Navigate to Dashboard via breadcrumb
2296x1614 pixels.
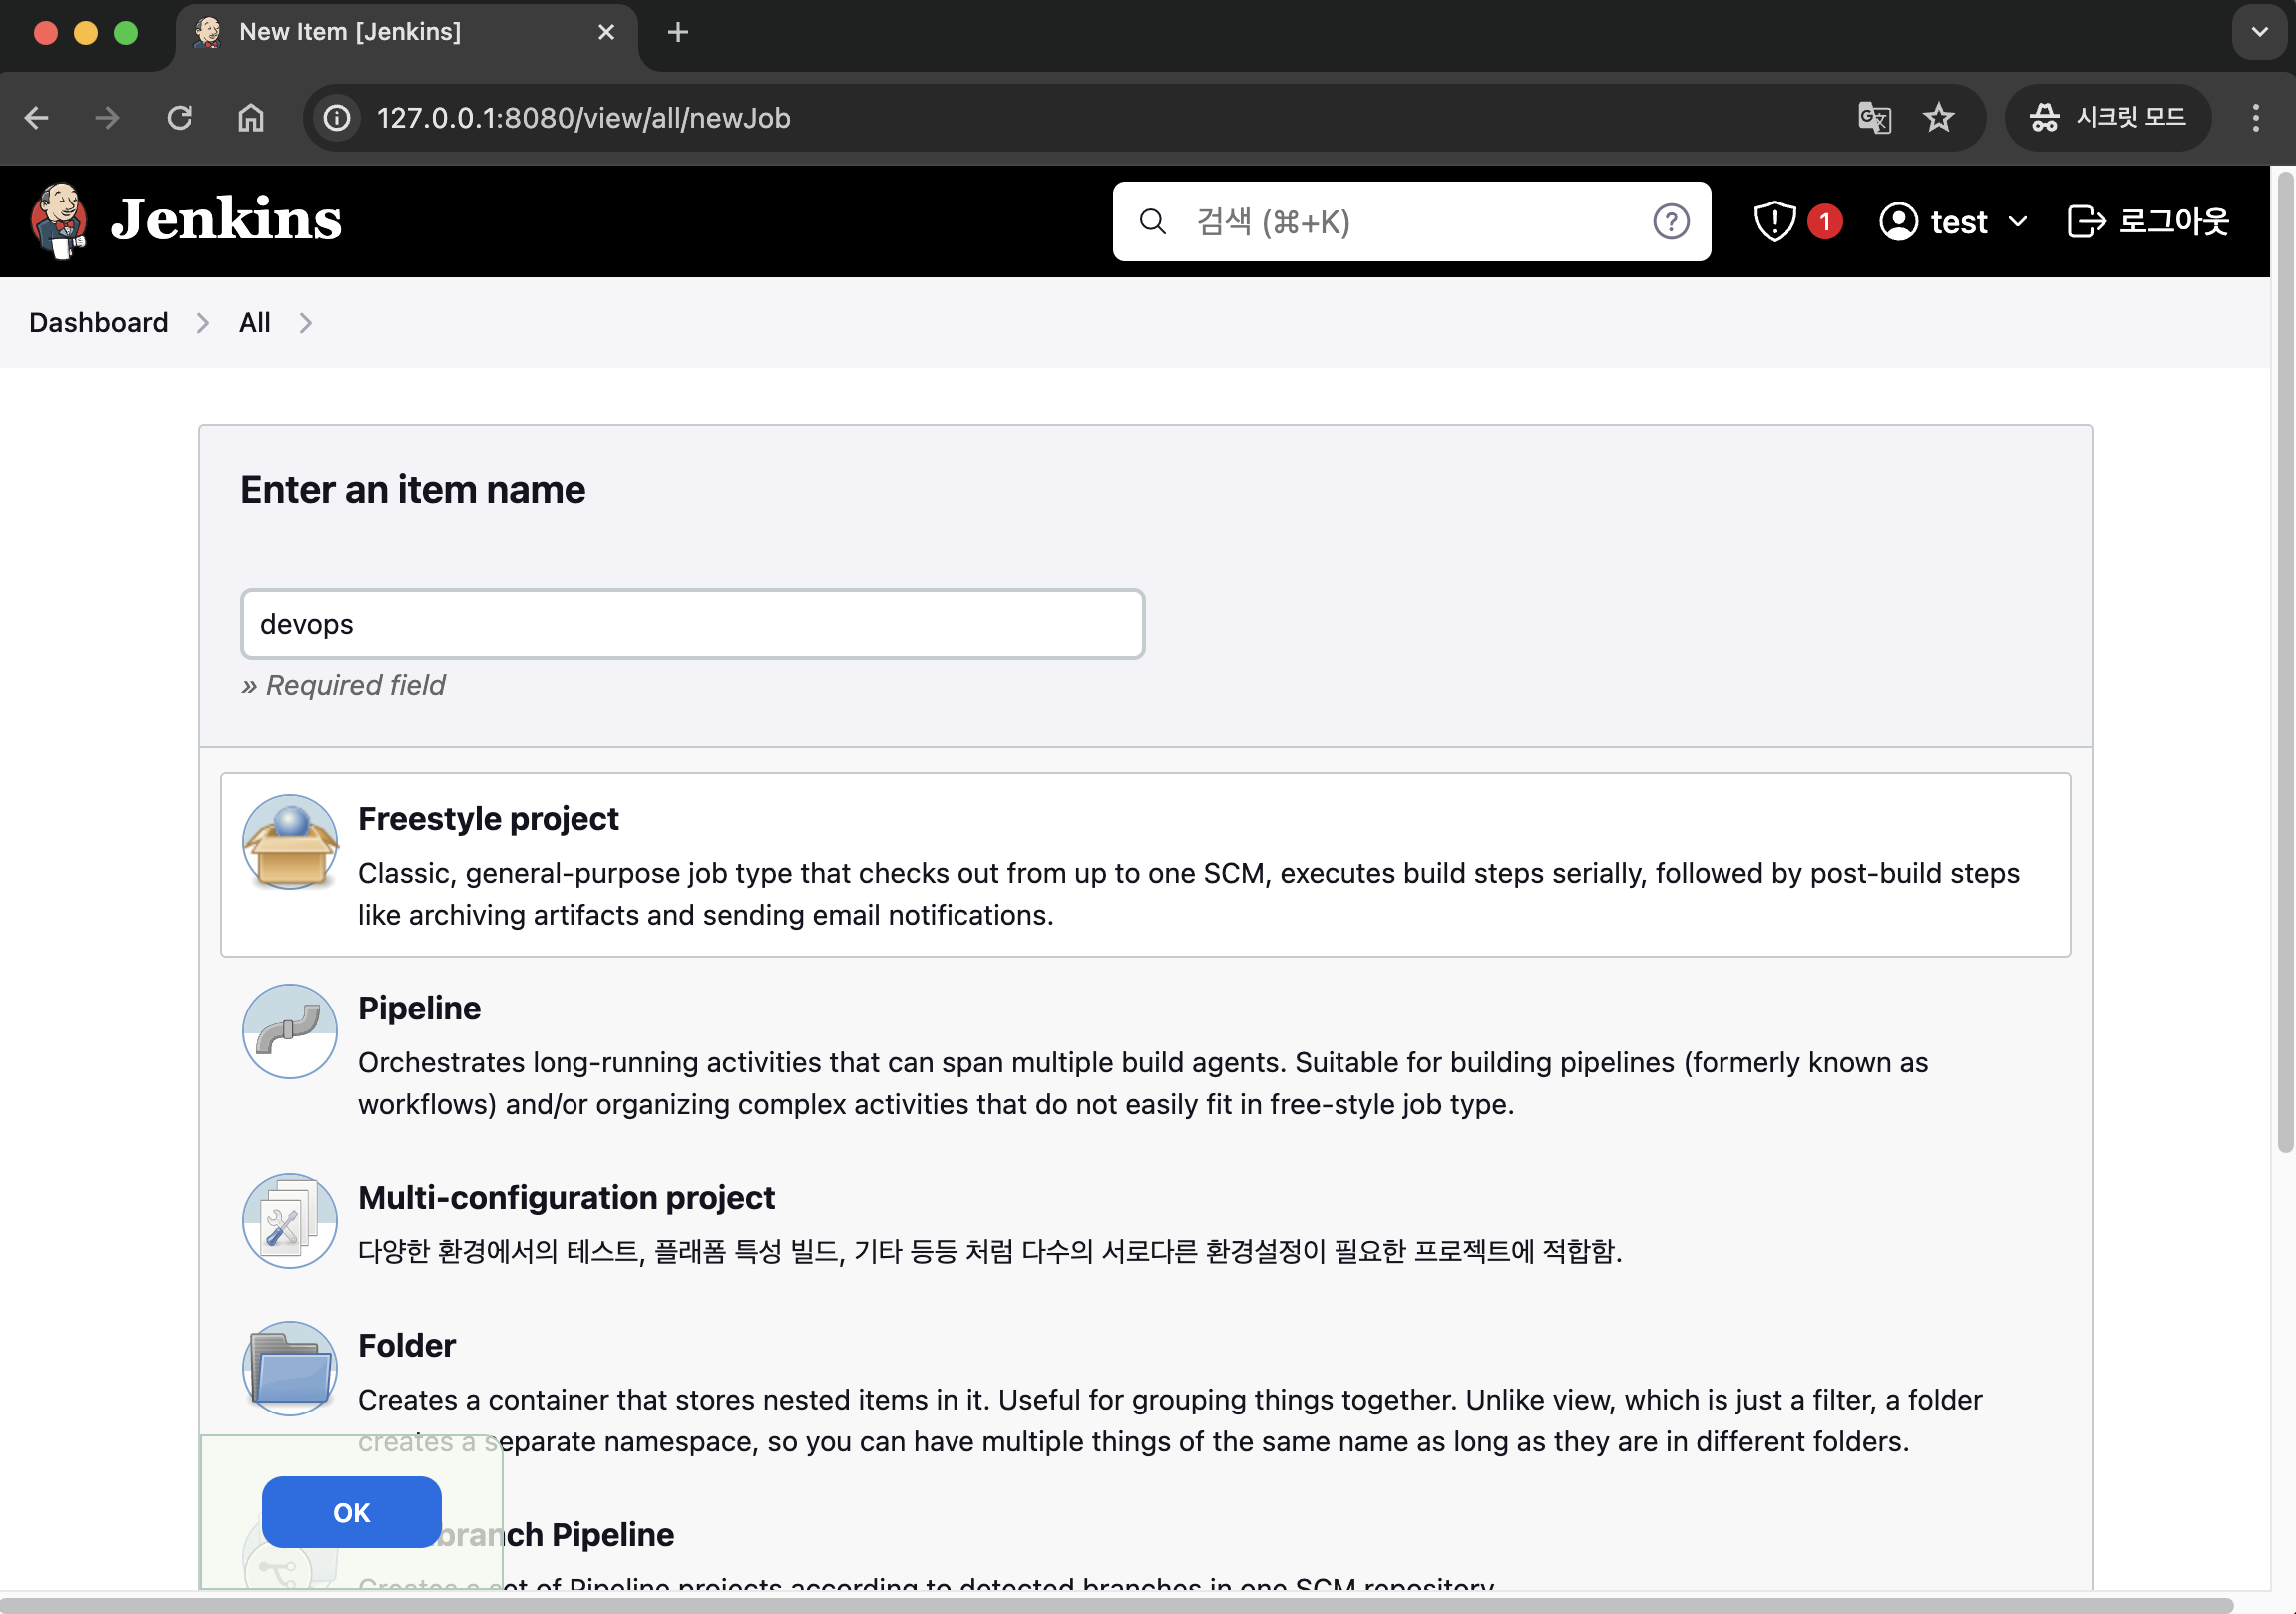98,322
